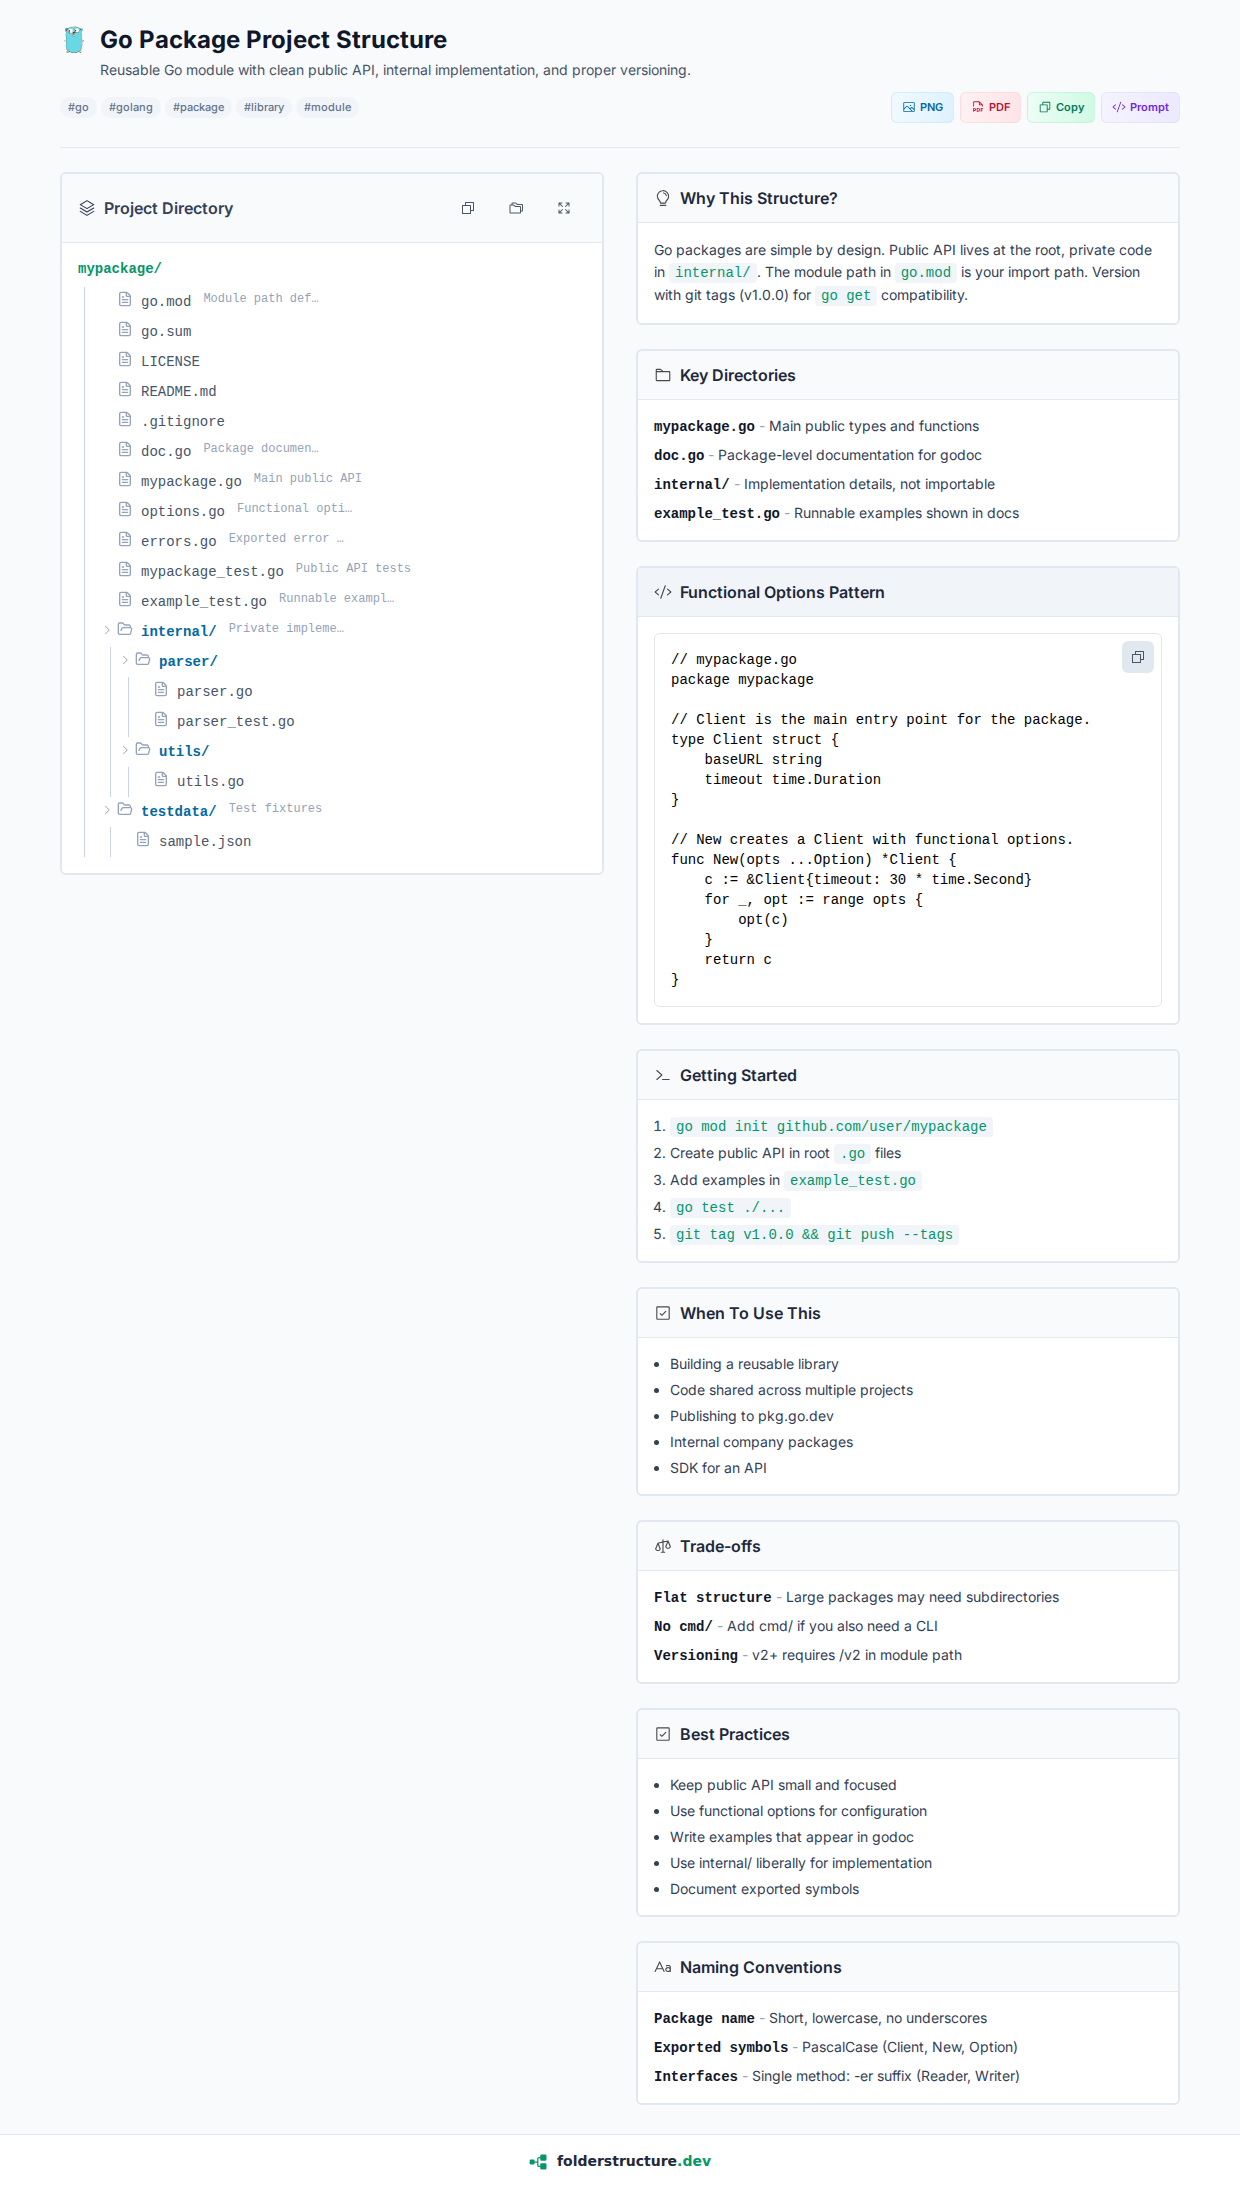Download the structure as PDF
Viewport: 1240px width, 2188px height.
(990, 107)
